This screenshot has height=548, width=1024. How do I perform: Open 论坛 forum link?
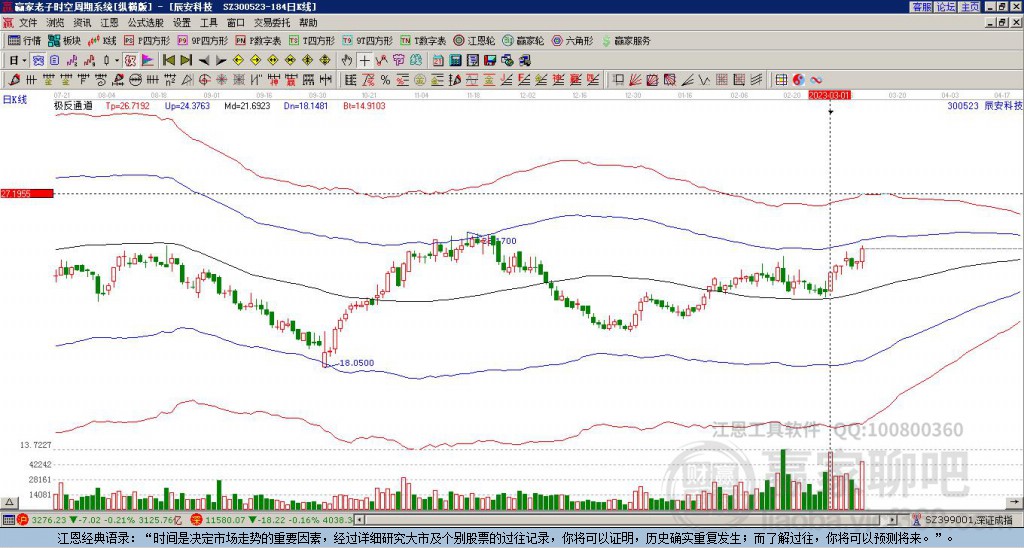945,7
